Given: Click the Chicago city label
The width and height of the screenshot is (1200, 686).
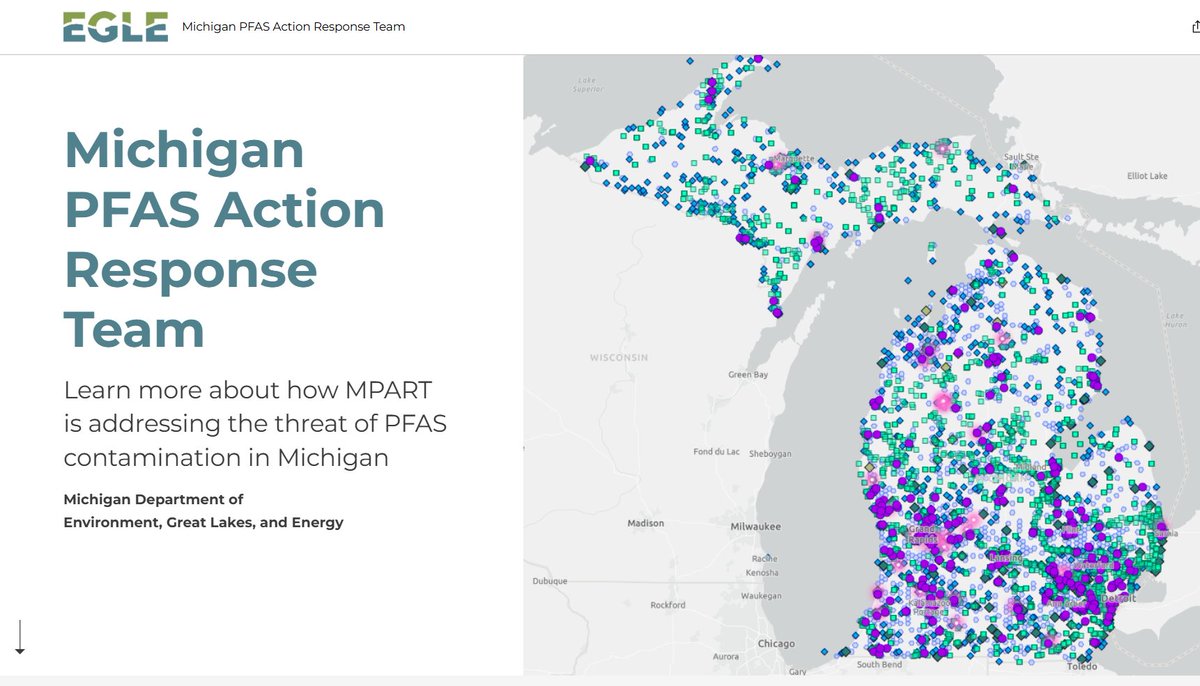Looking at the screenshot, I should pos(776,644).
